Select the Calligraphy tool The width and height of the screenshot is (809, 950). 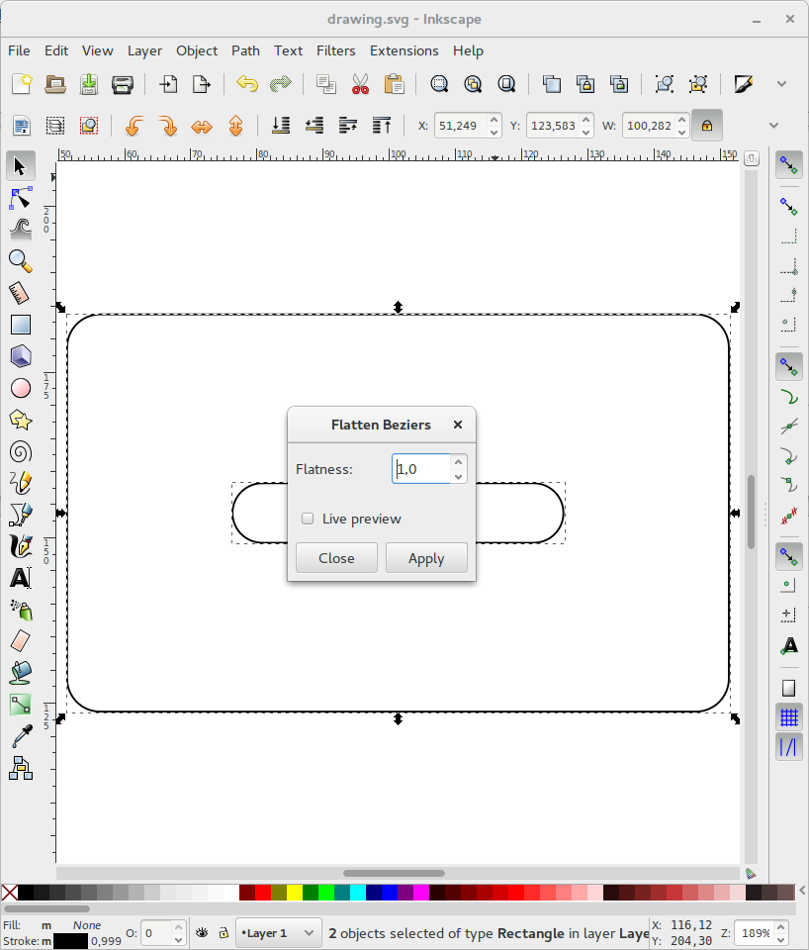(x=21, y=546)
